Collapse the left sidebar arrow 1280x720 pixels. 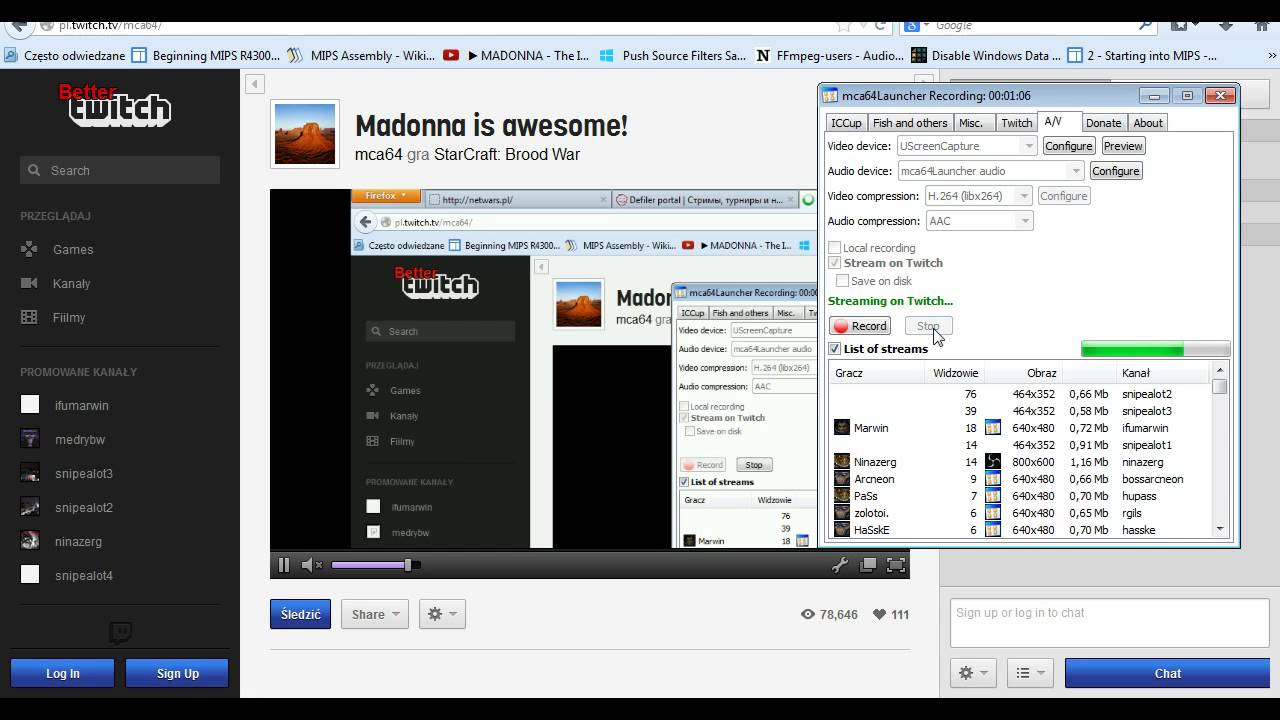pos(255,84)
